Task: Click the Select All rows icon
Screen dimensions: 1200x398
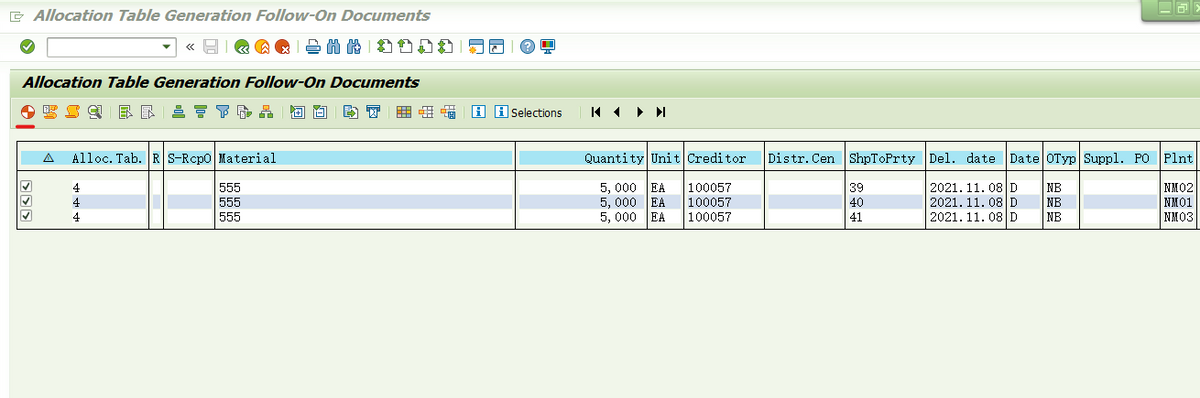Action: coord(126,112)
